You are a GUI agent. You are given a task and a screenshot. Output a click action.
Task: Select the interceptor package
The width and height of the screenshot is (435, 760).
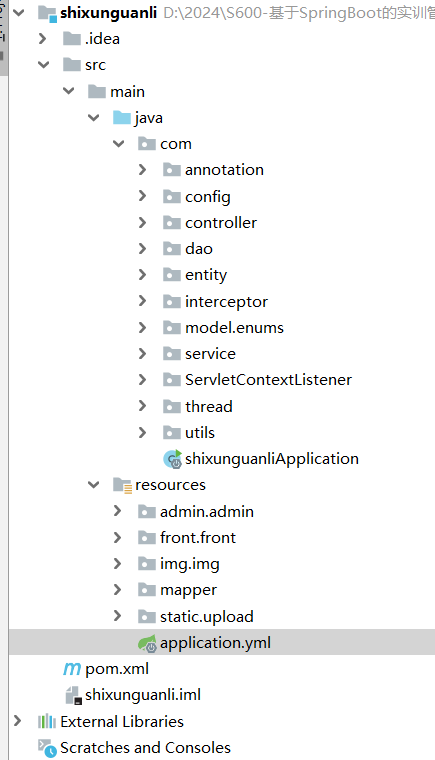226,301
